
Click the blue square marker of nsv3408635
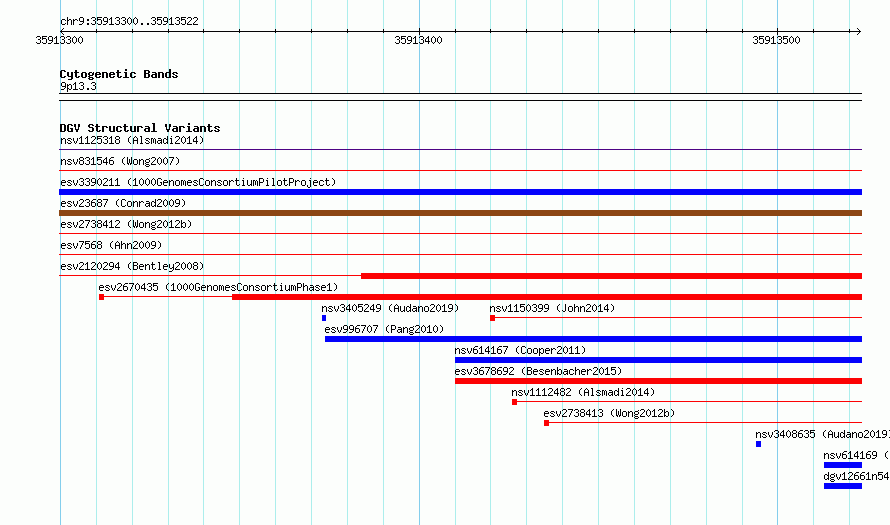758,444
